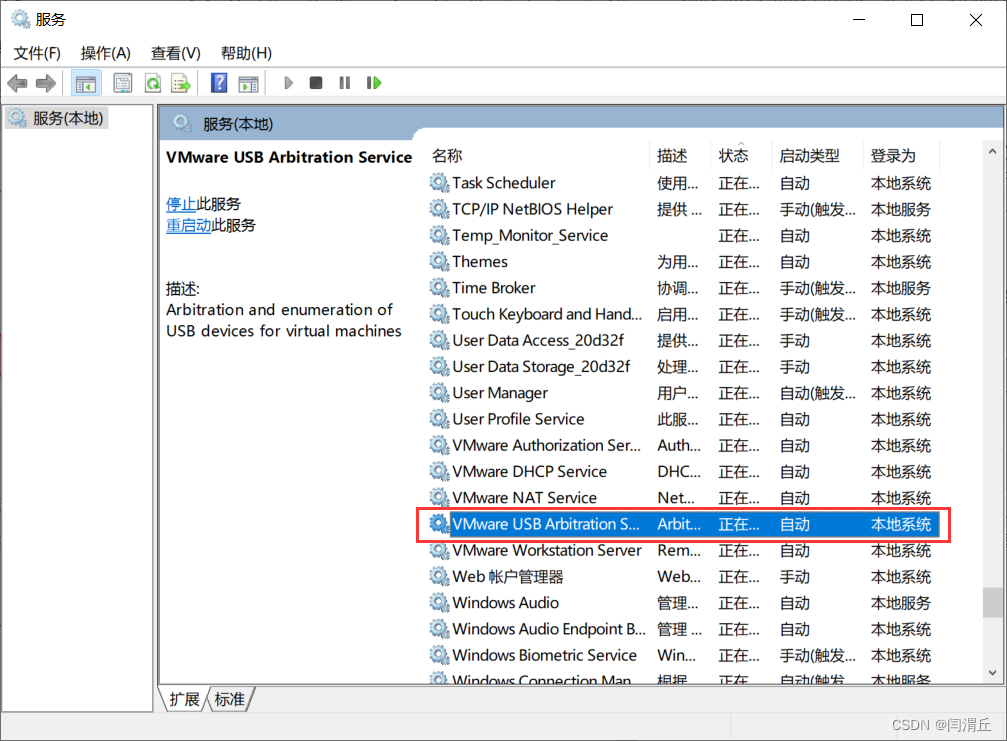Viewport: 1007px width, 741px height.
Task: Select 服务(本地) in the left tree
Action: click(57, 118)
